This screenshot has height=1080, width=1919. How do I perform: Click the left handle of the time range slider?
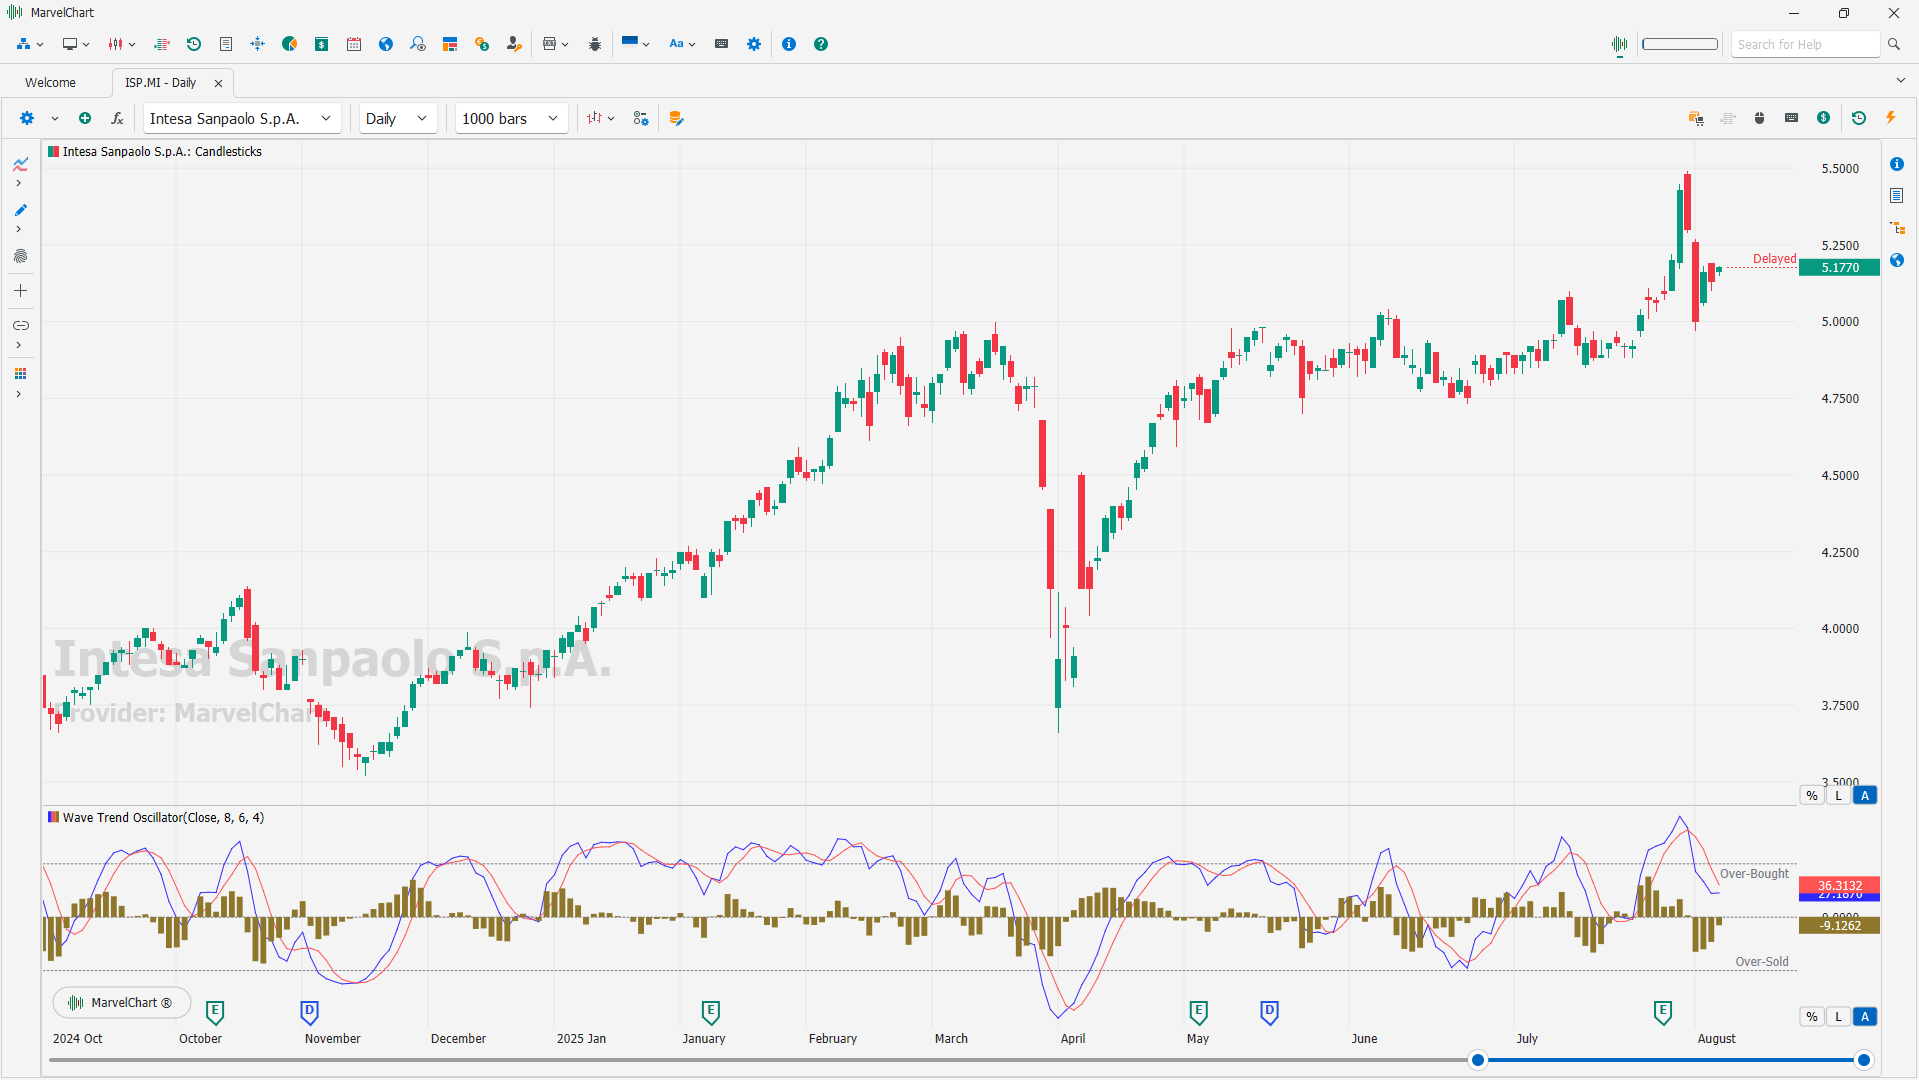pos(1477,1060)
